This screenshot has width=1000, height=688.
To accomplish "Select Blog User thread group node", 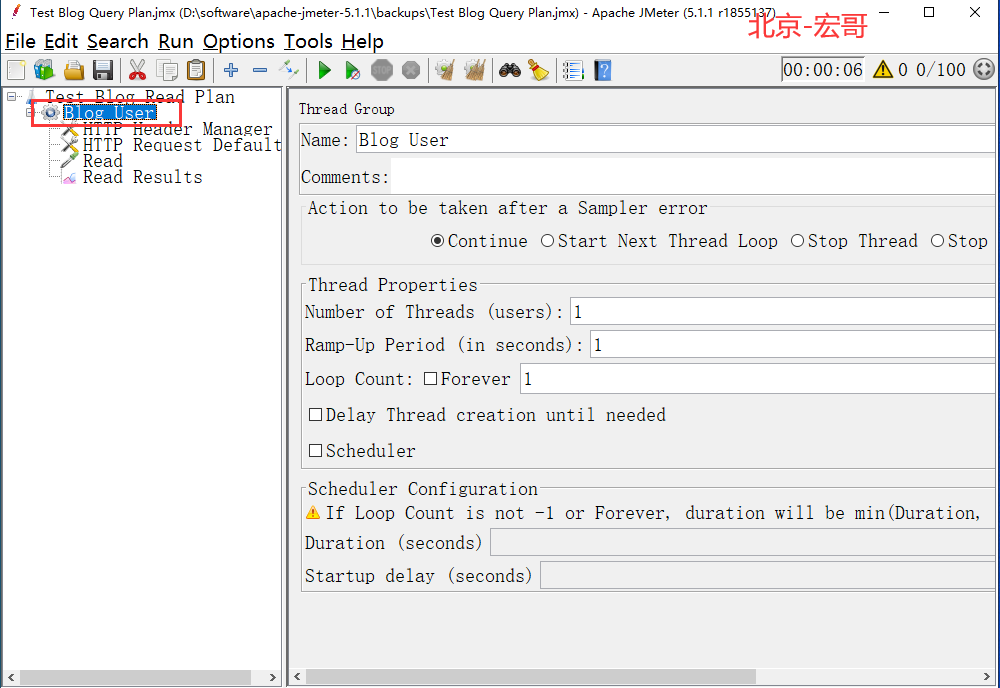I will (110, 113).
